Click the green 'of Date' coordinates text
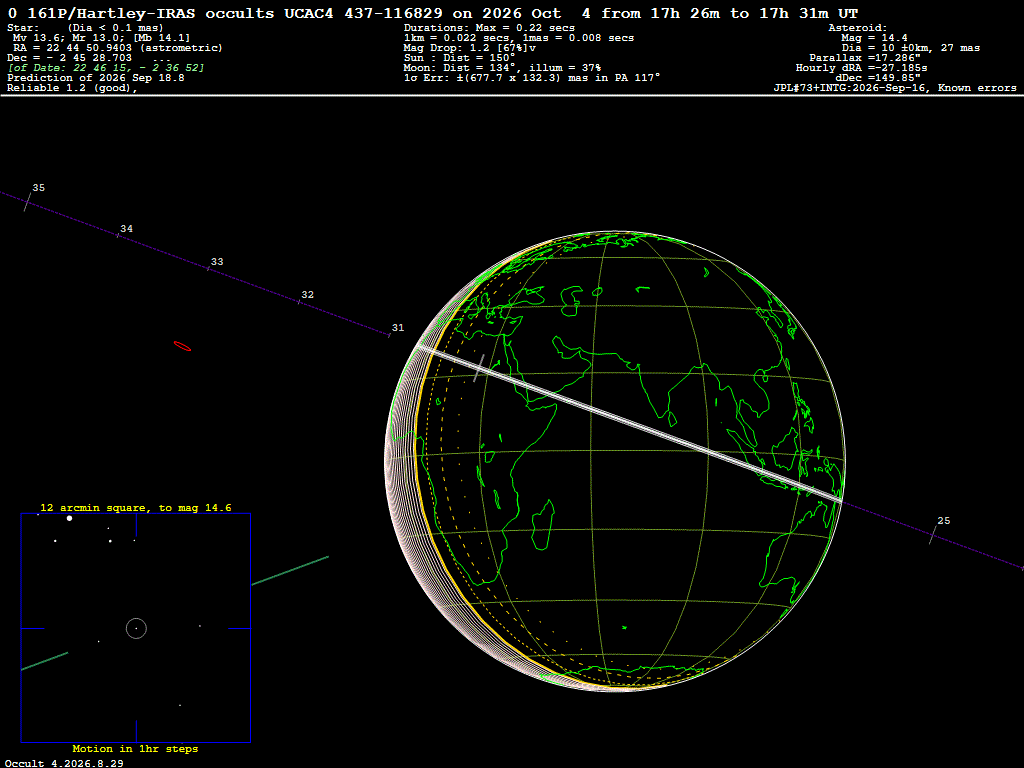 [106, 68]
